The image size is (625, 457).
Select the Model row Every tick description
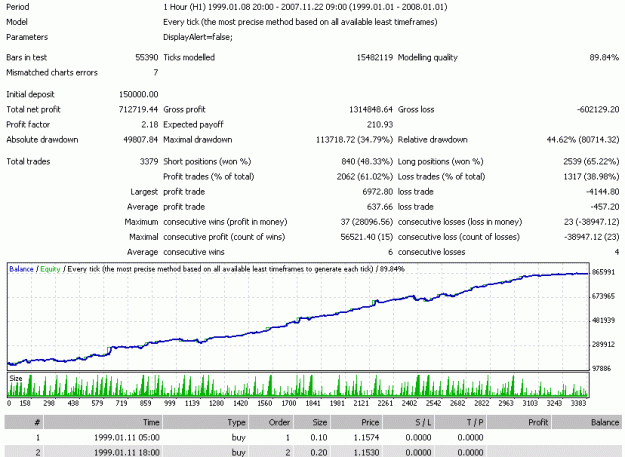[x=300, y=22]
